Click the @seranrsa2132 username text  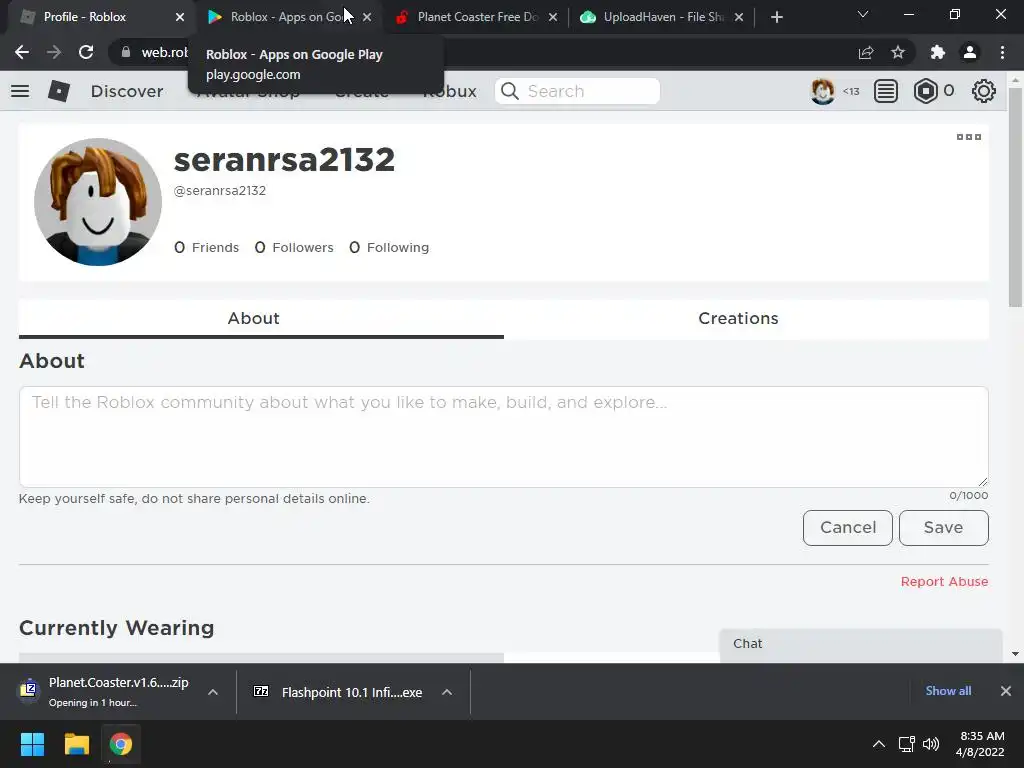click(x=219, y=191)
